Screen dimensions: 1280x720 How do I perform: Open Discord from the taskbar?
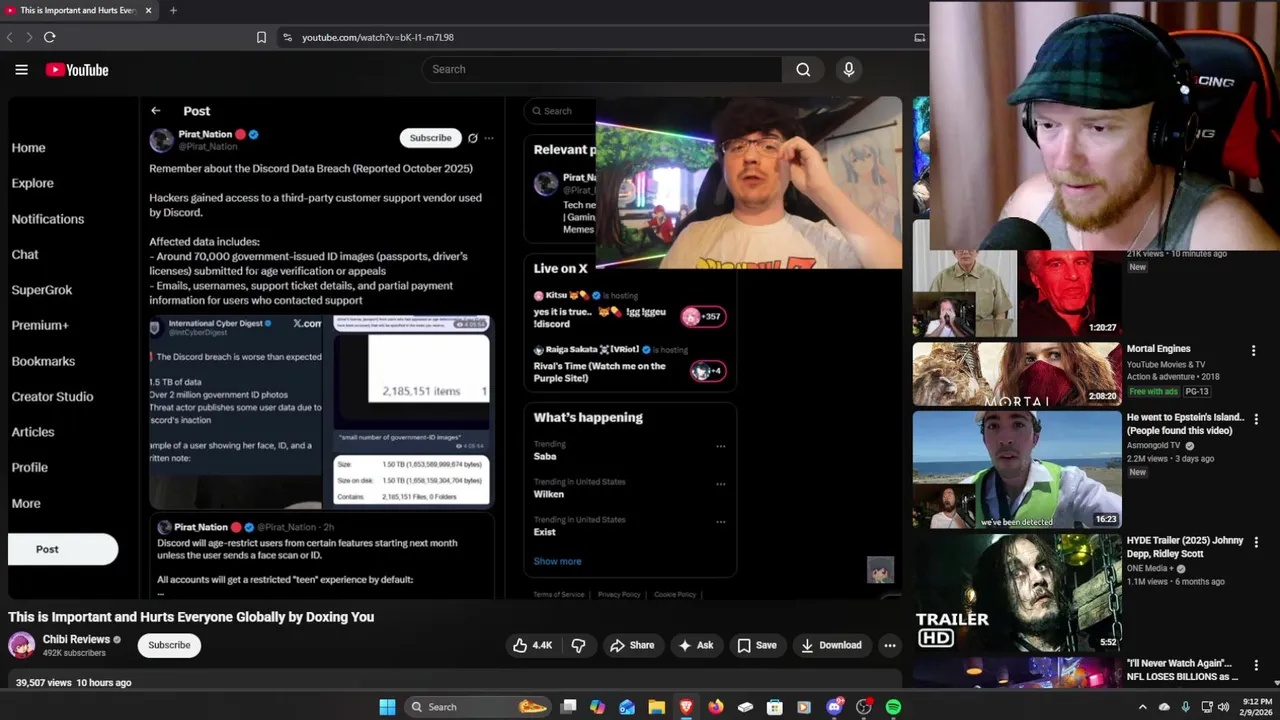pyautogui.click(x=835, y=707)
